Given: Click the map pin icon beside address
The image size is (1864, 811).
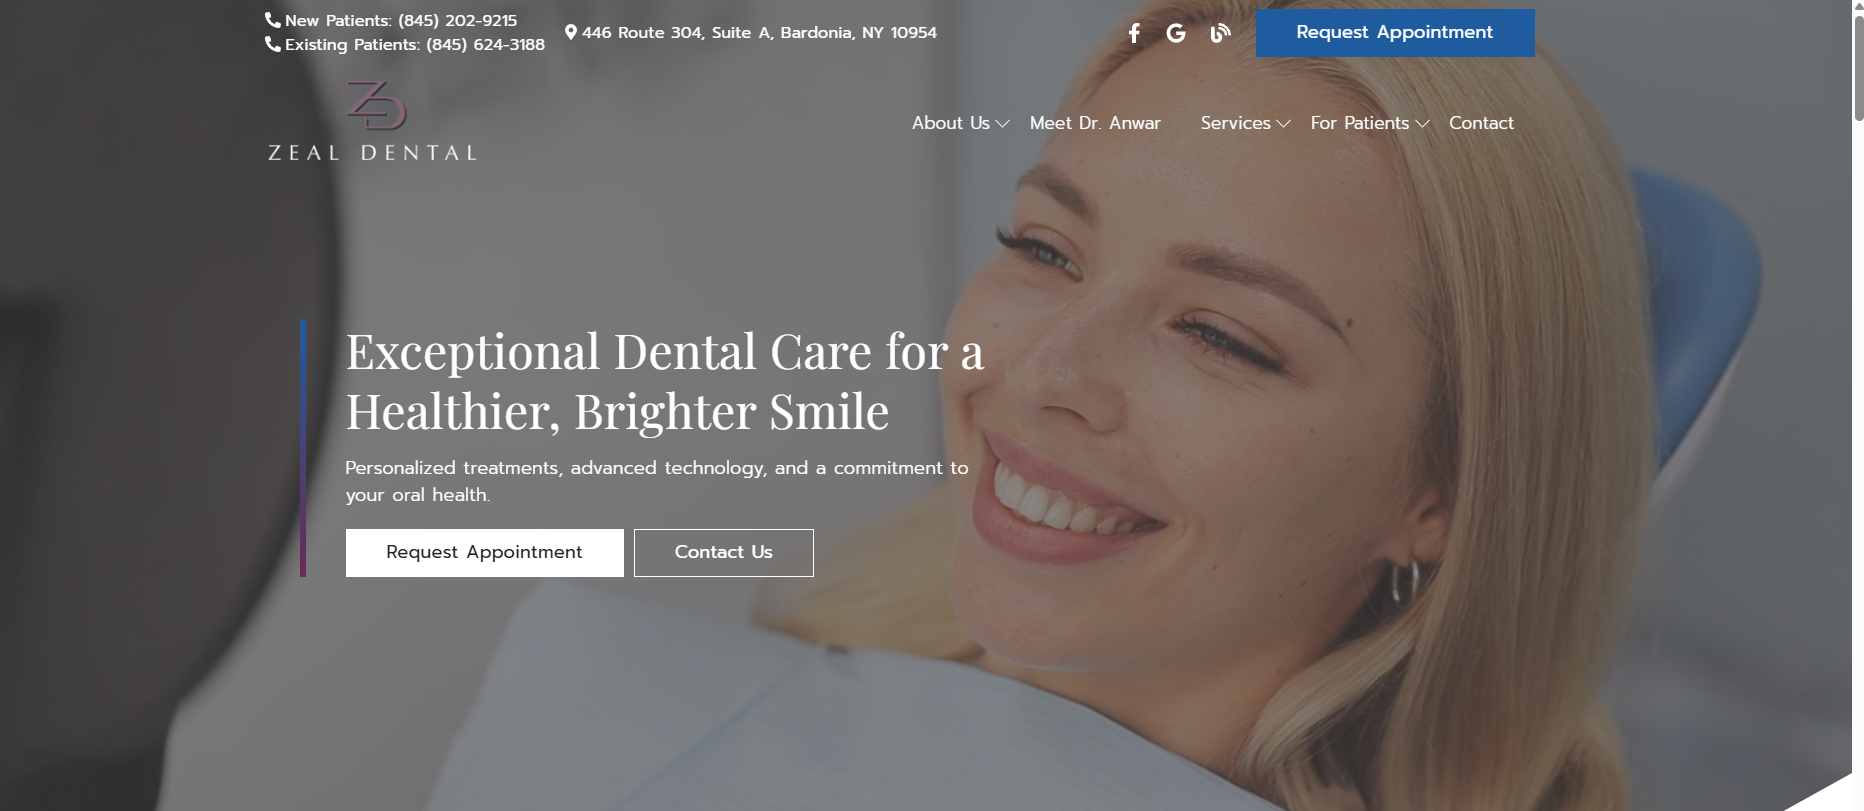Looking at the screenshot, I should [x=571, y=32].
